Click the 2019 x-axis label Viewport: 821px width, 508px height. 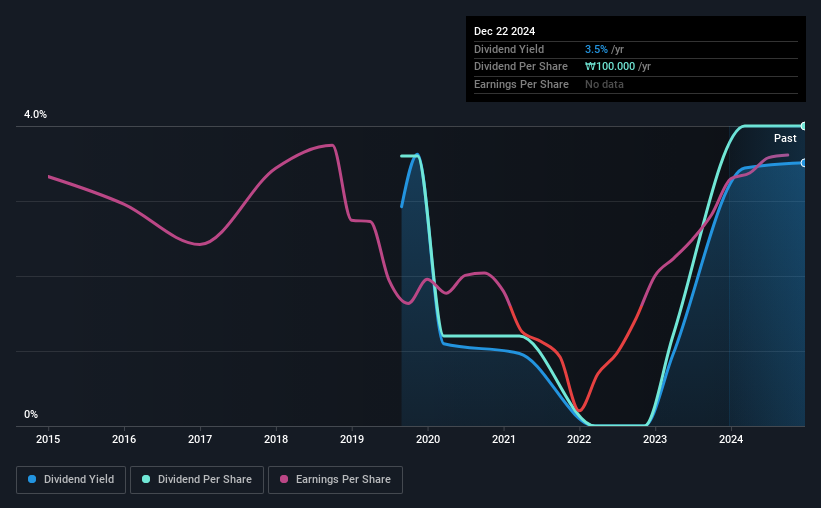click(x=352, y=439)
